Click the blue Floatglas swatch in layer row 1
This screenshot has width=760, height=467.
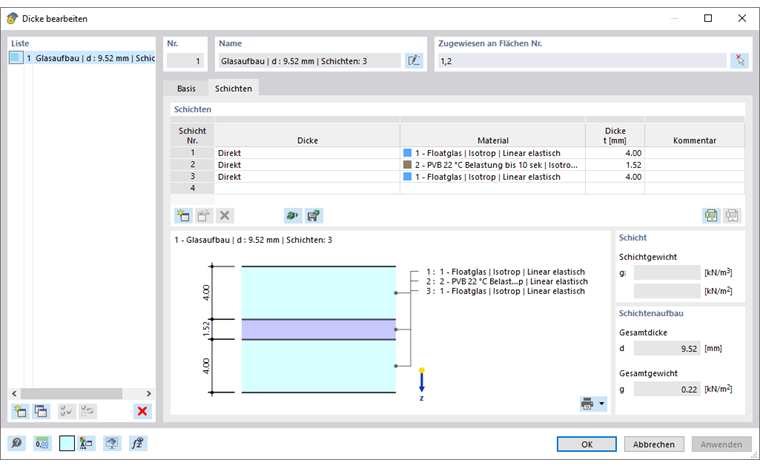(x=407, y=153)
